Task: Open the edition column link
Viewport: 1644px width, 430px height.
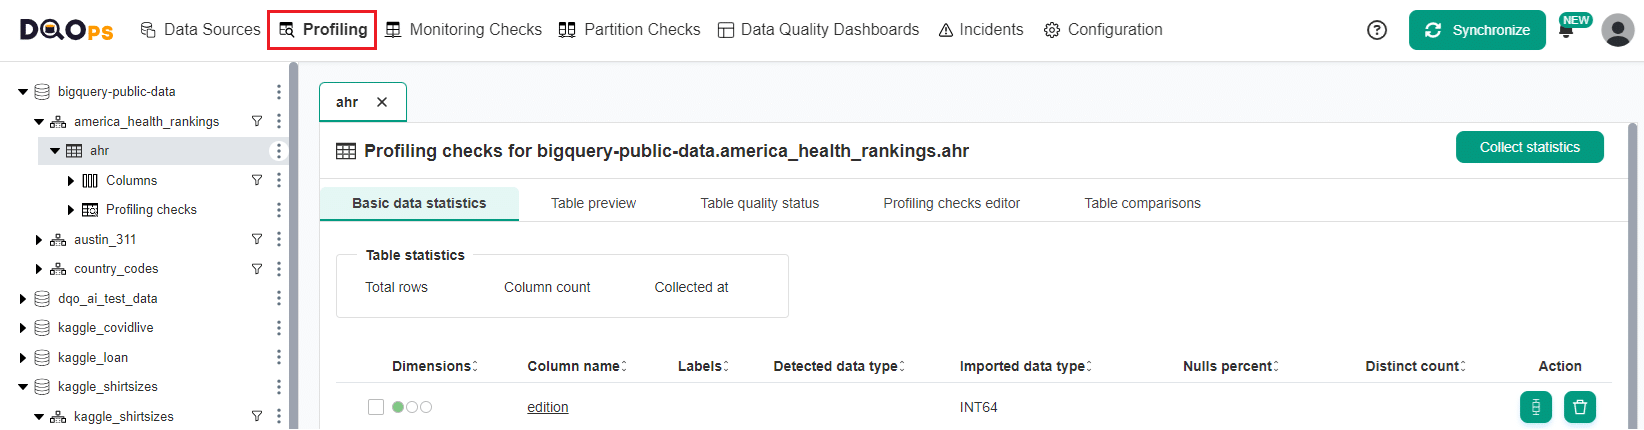Action: 547,407
